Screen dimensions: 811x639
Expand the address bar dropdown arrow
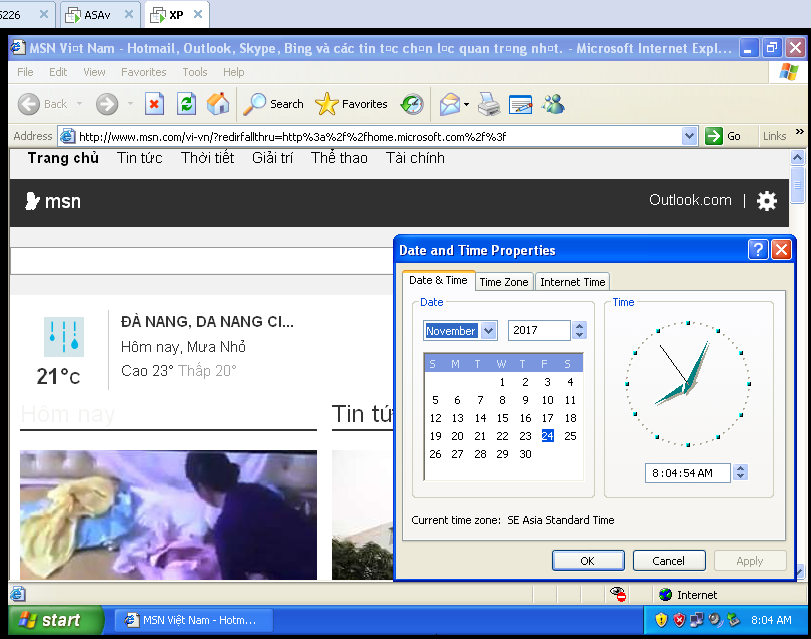pyautogui.click(x=688, y=136)
